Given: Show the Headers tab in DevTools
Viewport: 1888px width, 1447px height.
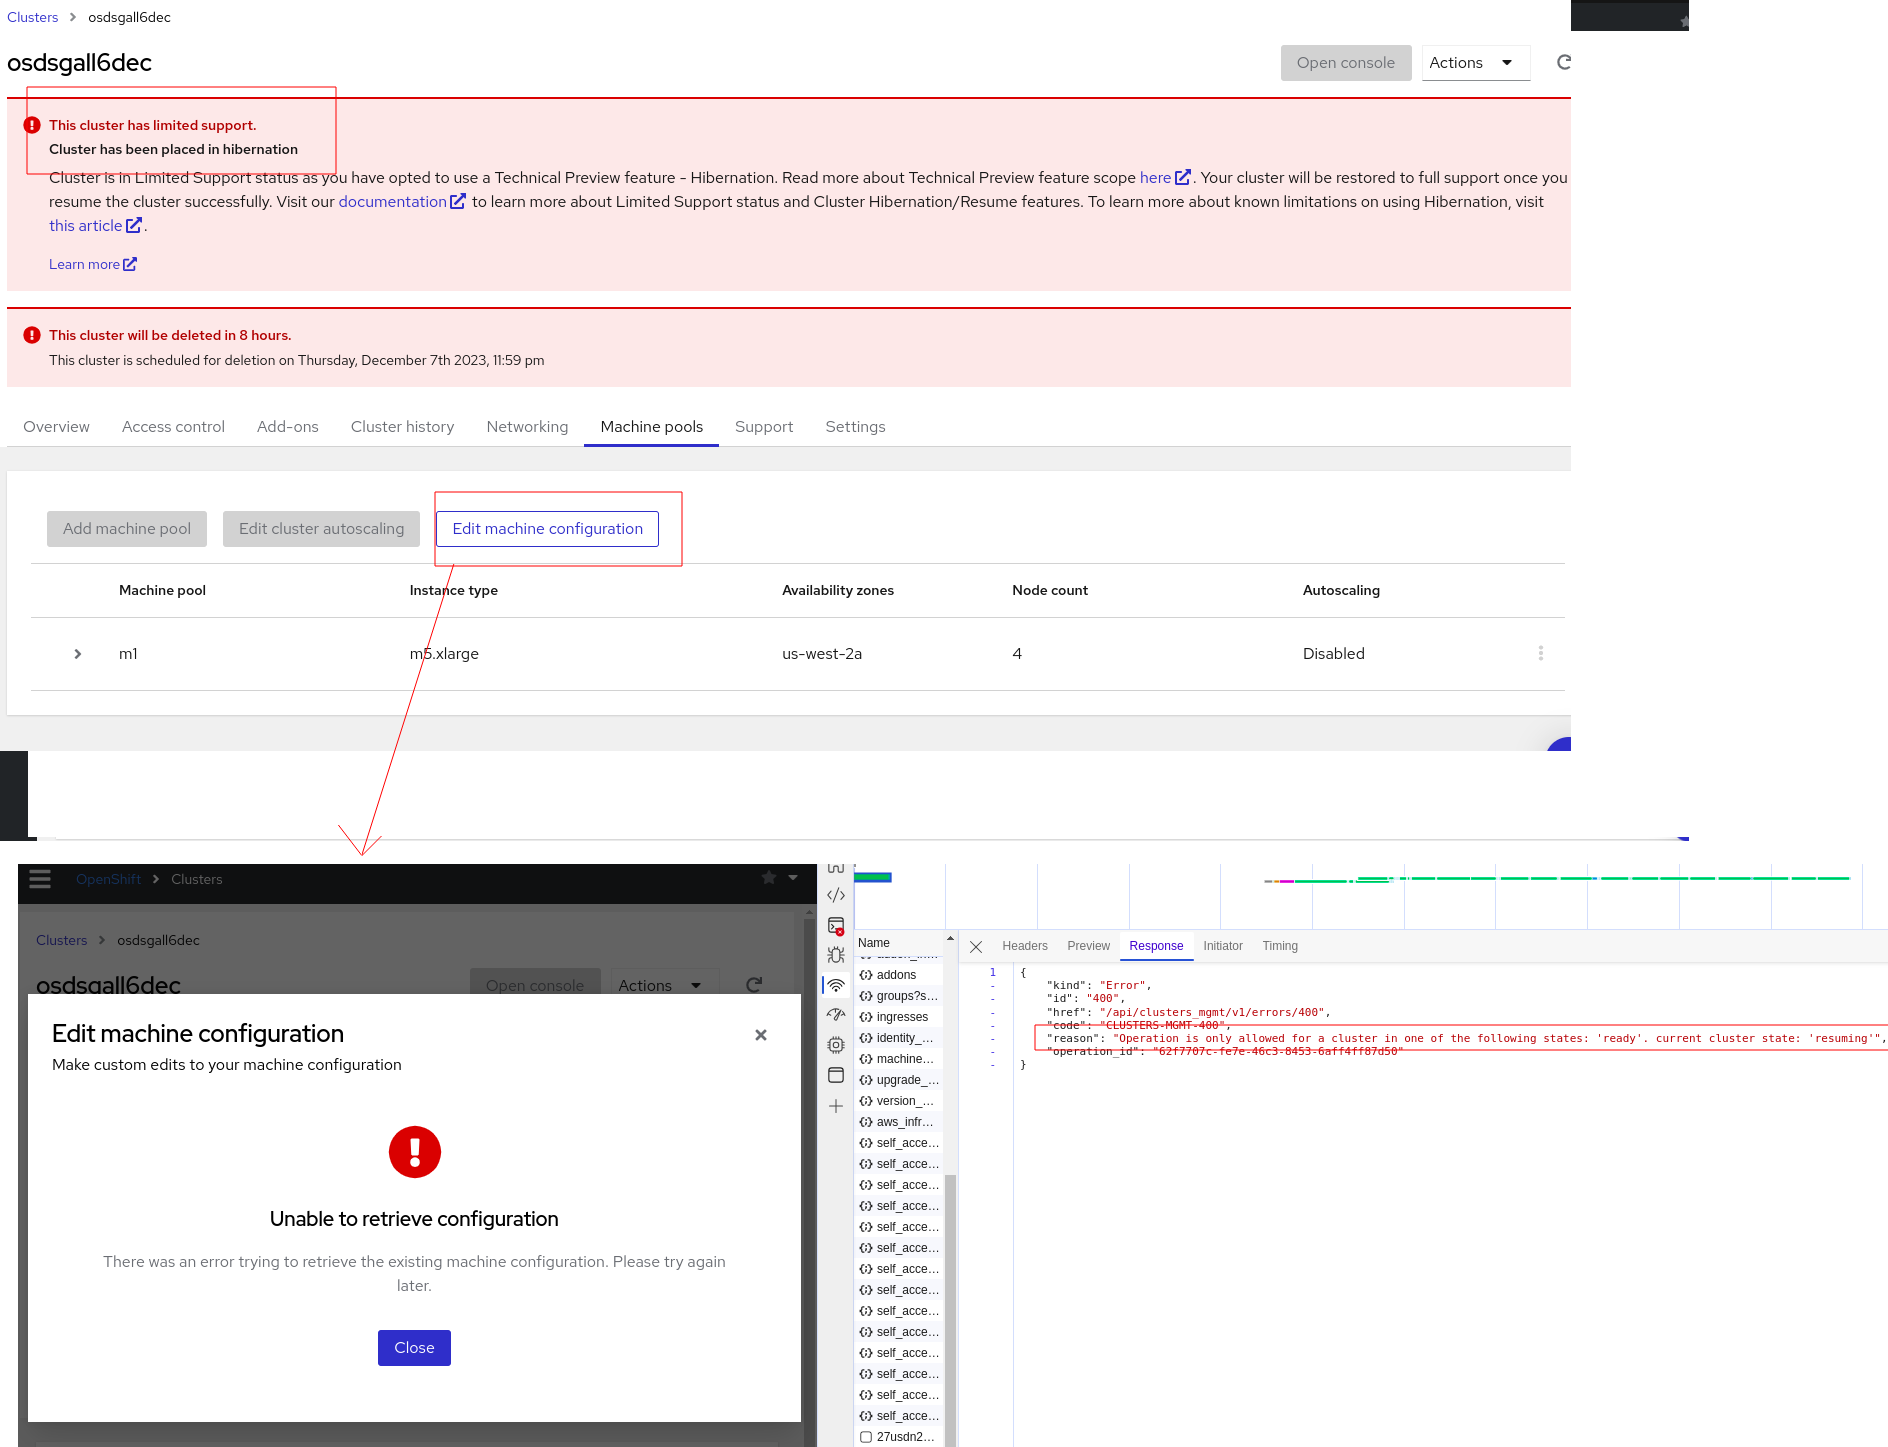Looking at the screenshot, I should pos(1025,946).
